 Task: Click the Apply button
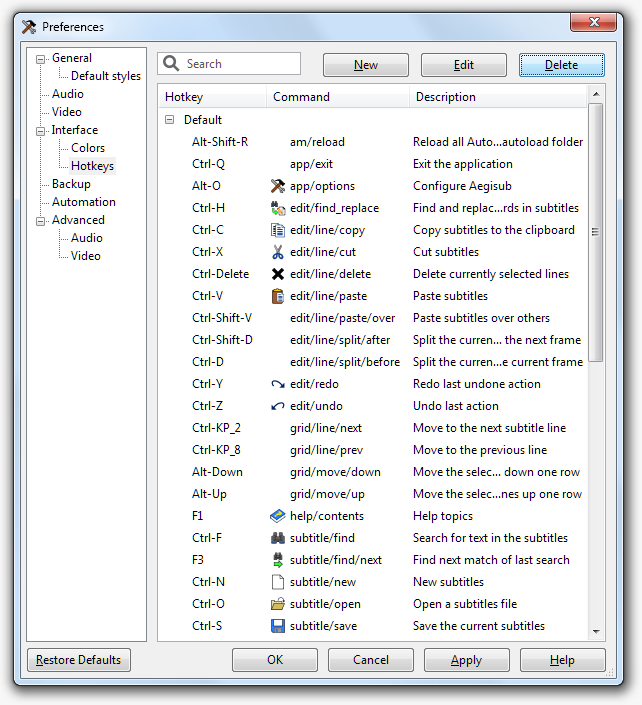click(467, 660)
